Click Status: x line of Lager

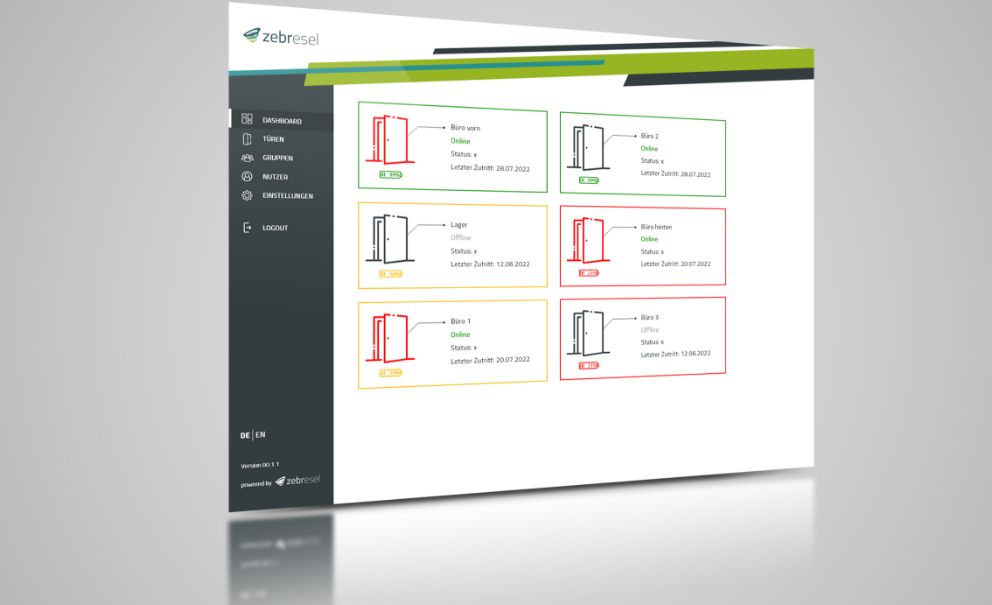[464, 251]
